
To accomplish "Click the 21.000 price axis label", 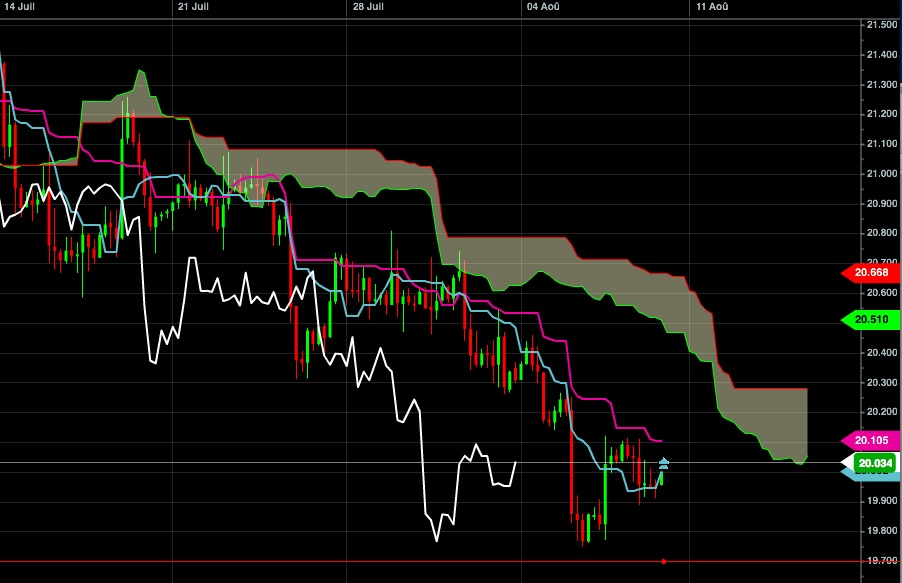I will pos(881,173).
